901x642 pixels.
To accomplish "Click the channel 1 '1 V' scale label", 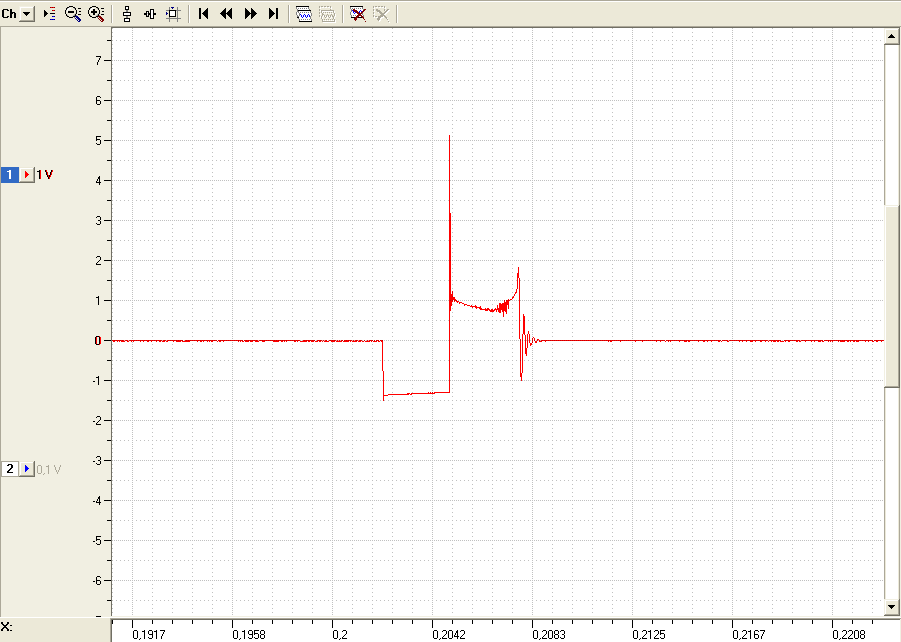I will (x=45, y=175).
